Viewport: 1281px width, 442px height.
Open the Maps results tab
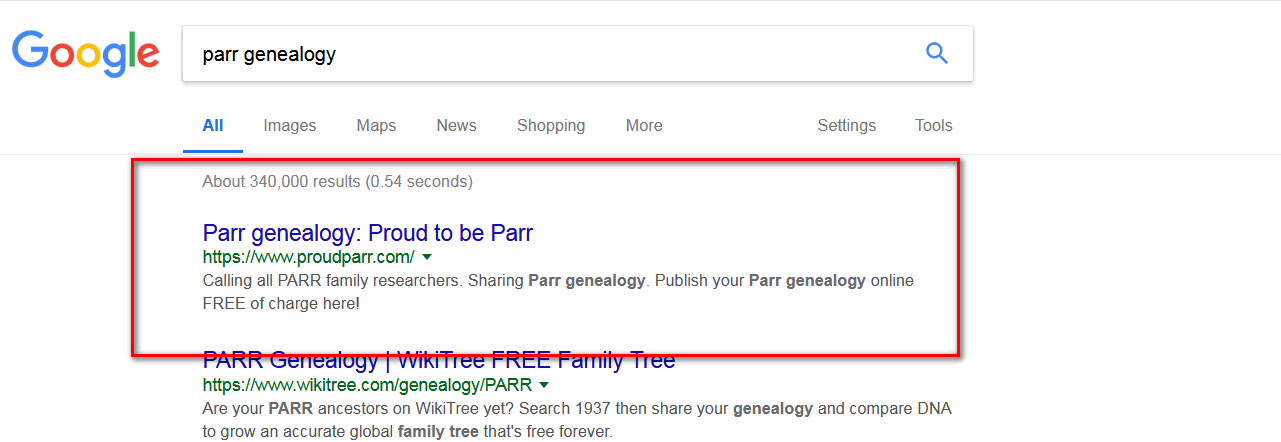coord(376,126)
